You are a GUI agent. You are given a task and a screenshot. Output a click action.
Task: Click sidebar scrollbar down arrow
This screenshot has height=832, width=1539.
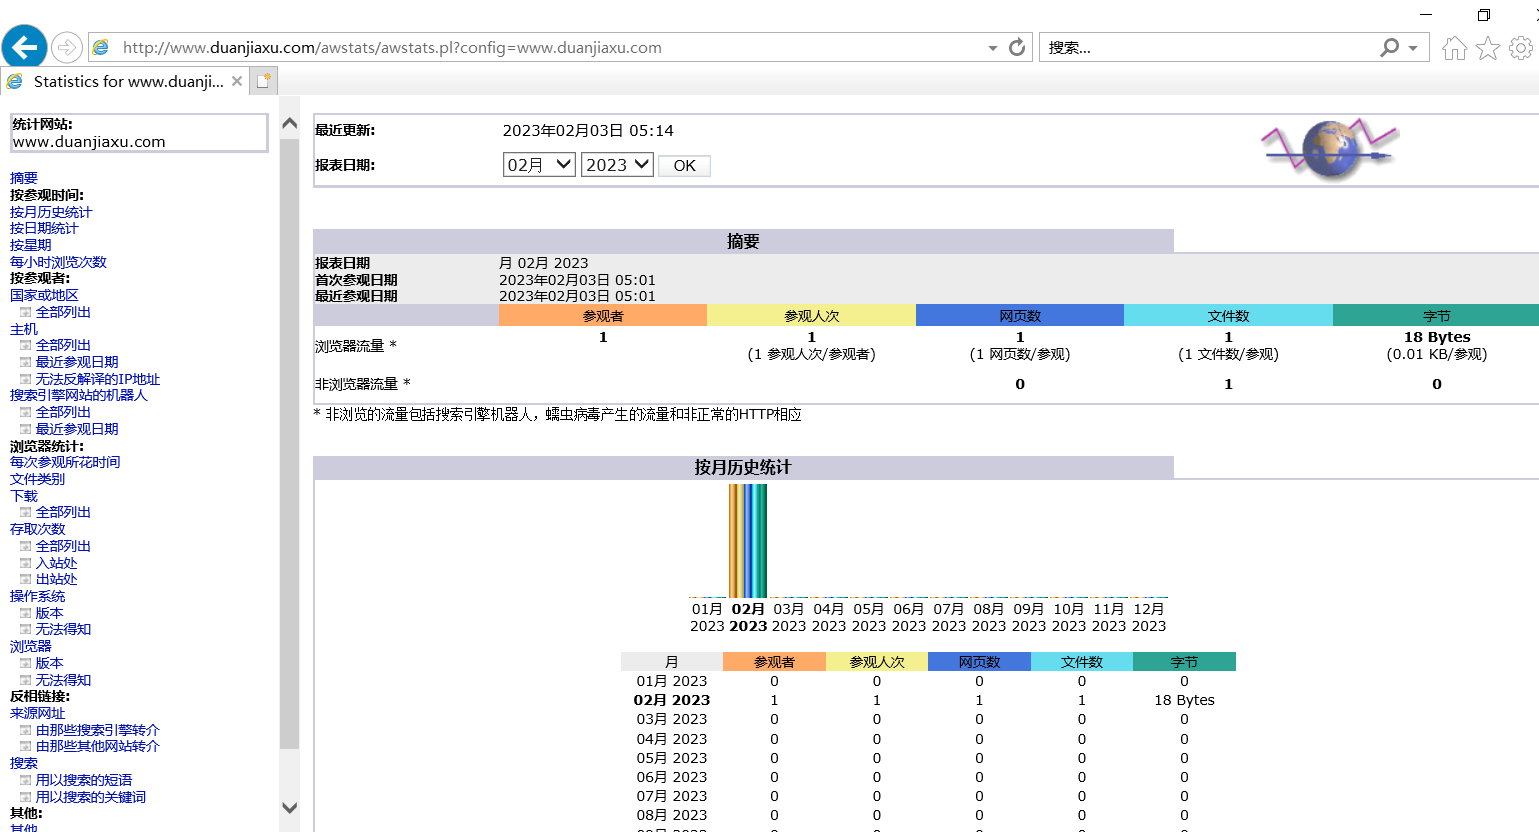point(290,807)
